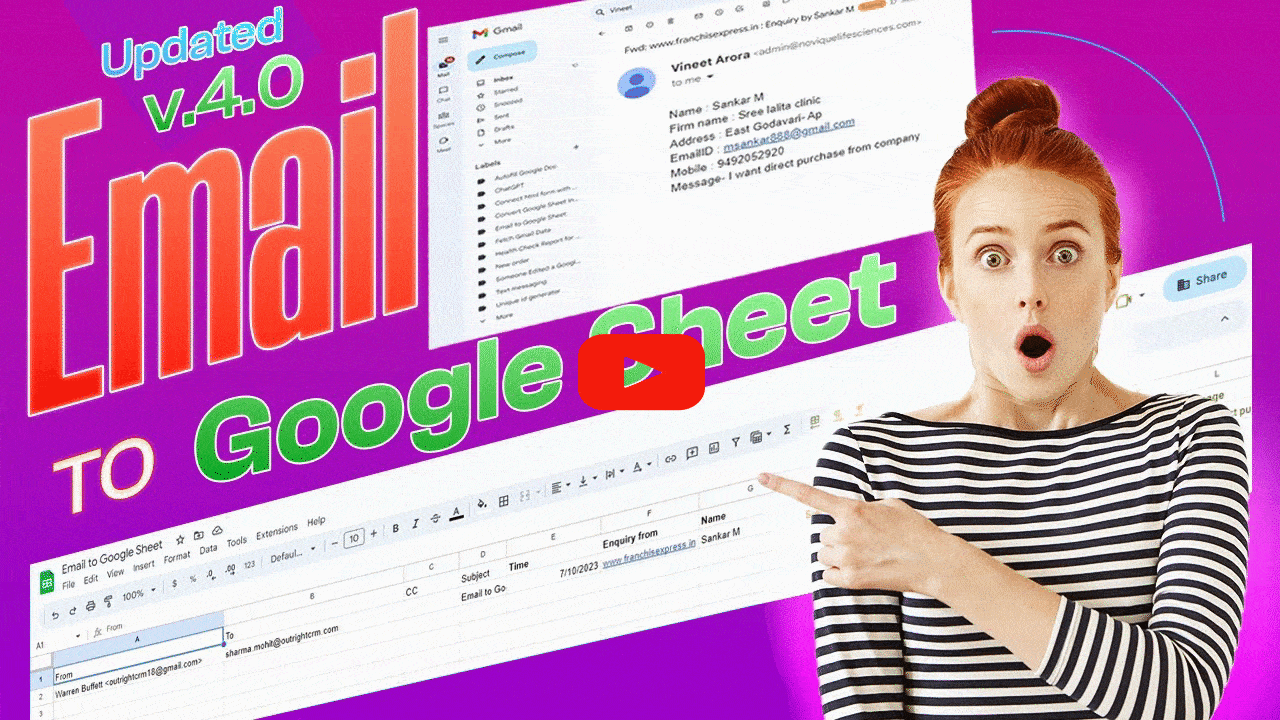Open the vertical align dropdown
The image size is (1280, 720).
(588, 481)
